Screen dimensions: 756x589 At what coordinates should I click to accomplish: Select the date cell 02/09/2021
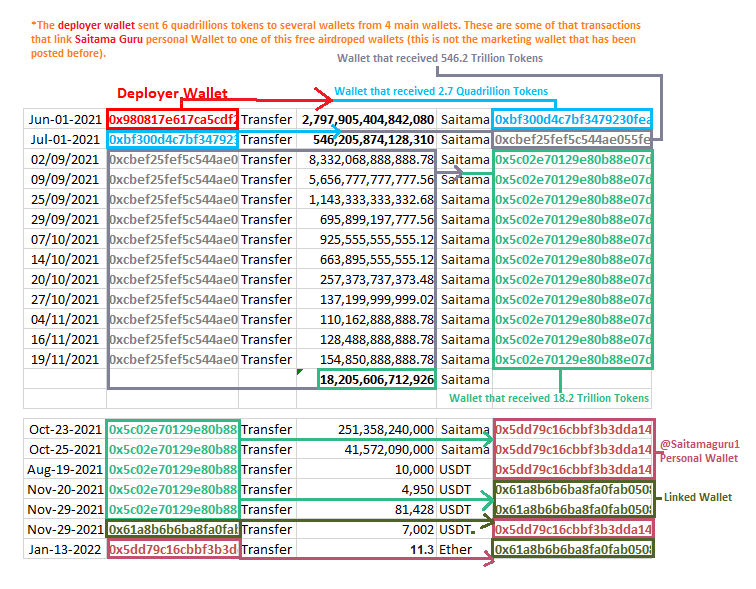pyautogui.click(x=65, y=160)
